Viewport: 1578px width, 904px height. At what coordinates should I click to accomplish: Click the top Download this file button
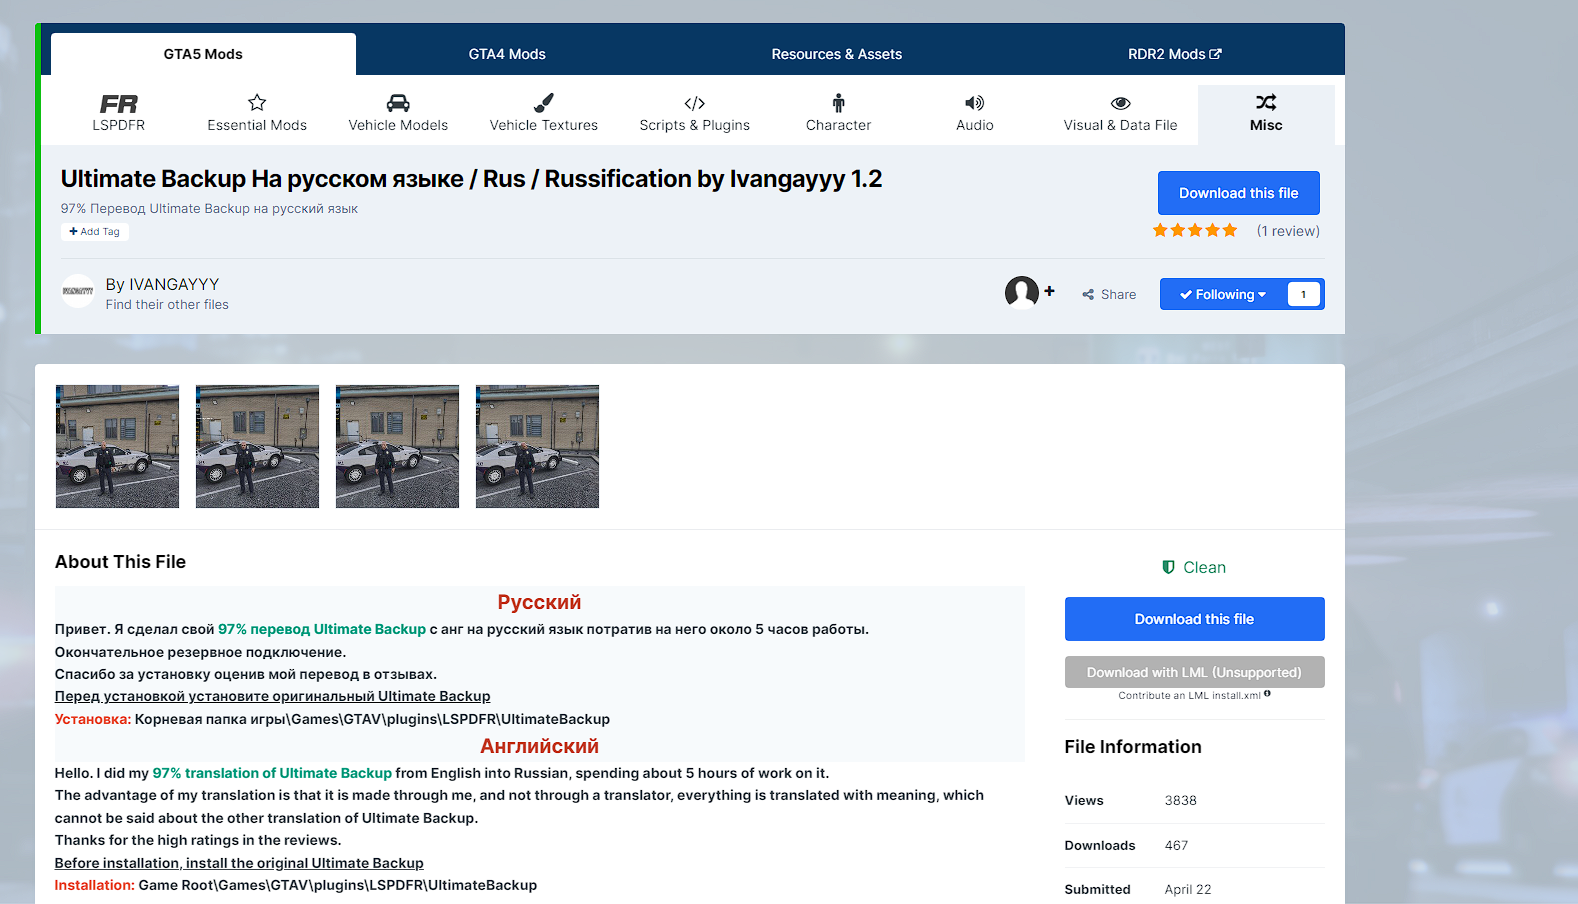[1239, 193]
